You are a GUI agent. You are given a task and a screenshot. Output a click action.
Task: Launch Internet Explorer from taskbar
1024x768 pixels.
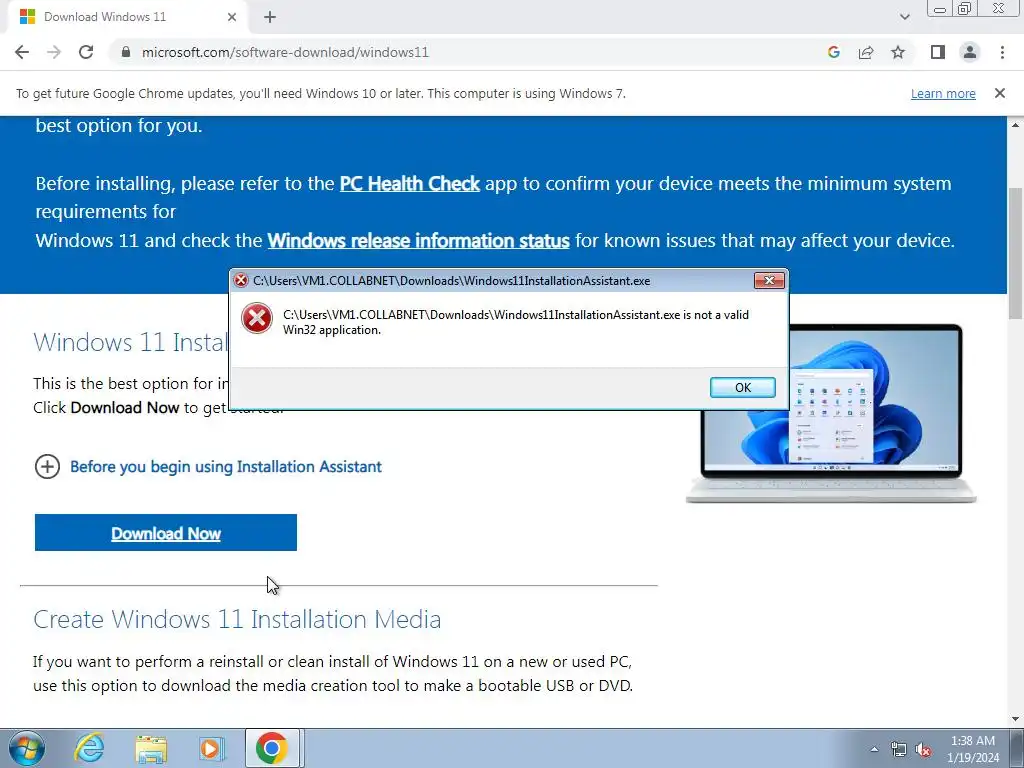click(89, 748)
